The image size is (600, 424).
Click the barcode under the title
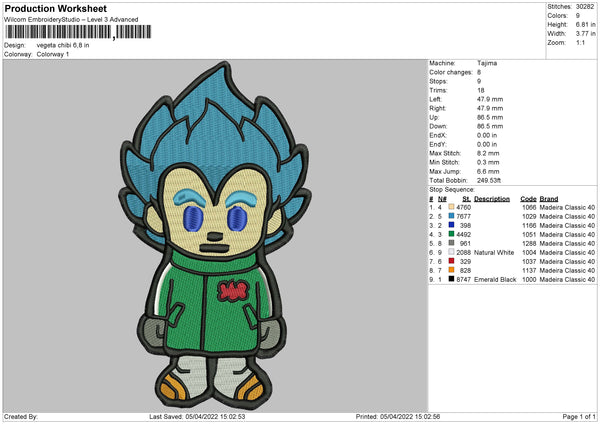coord(78,32)
